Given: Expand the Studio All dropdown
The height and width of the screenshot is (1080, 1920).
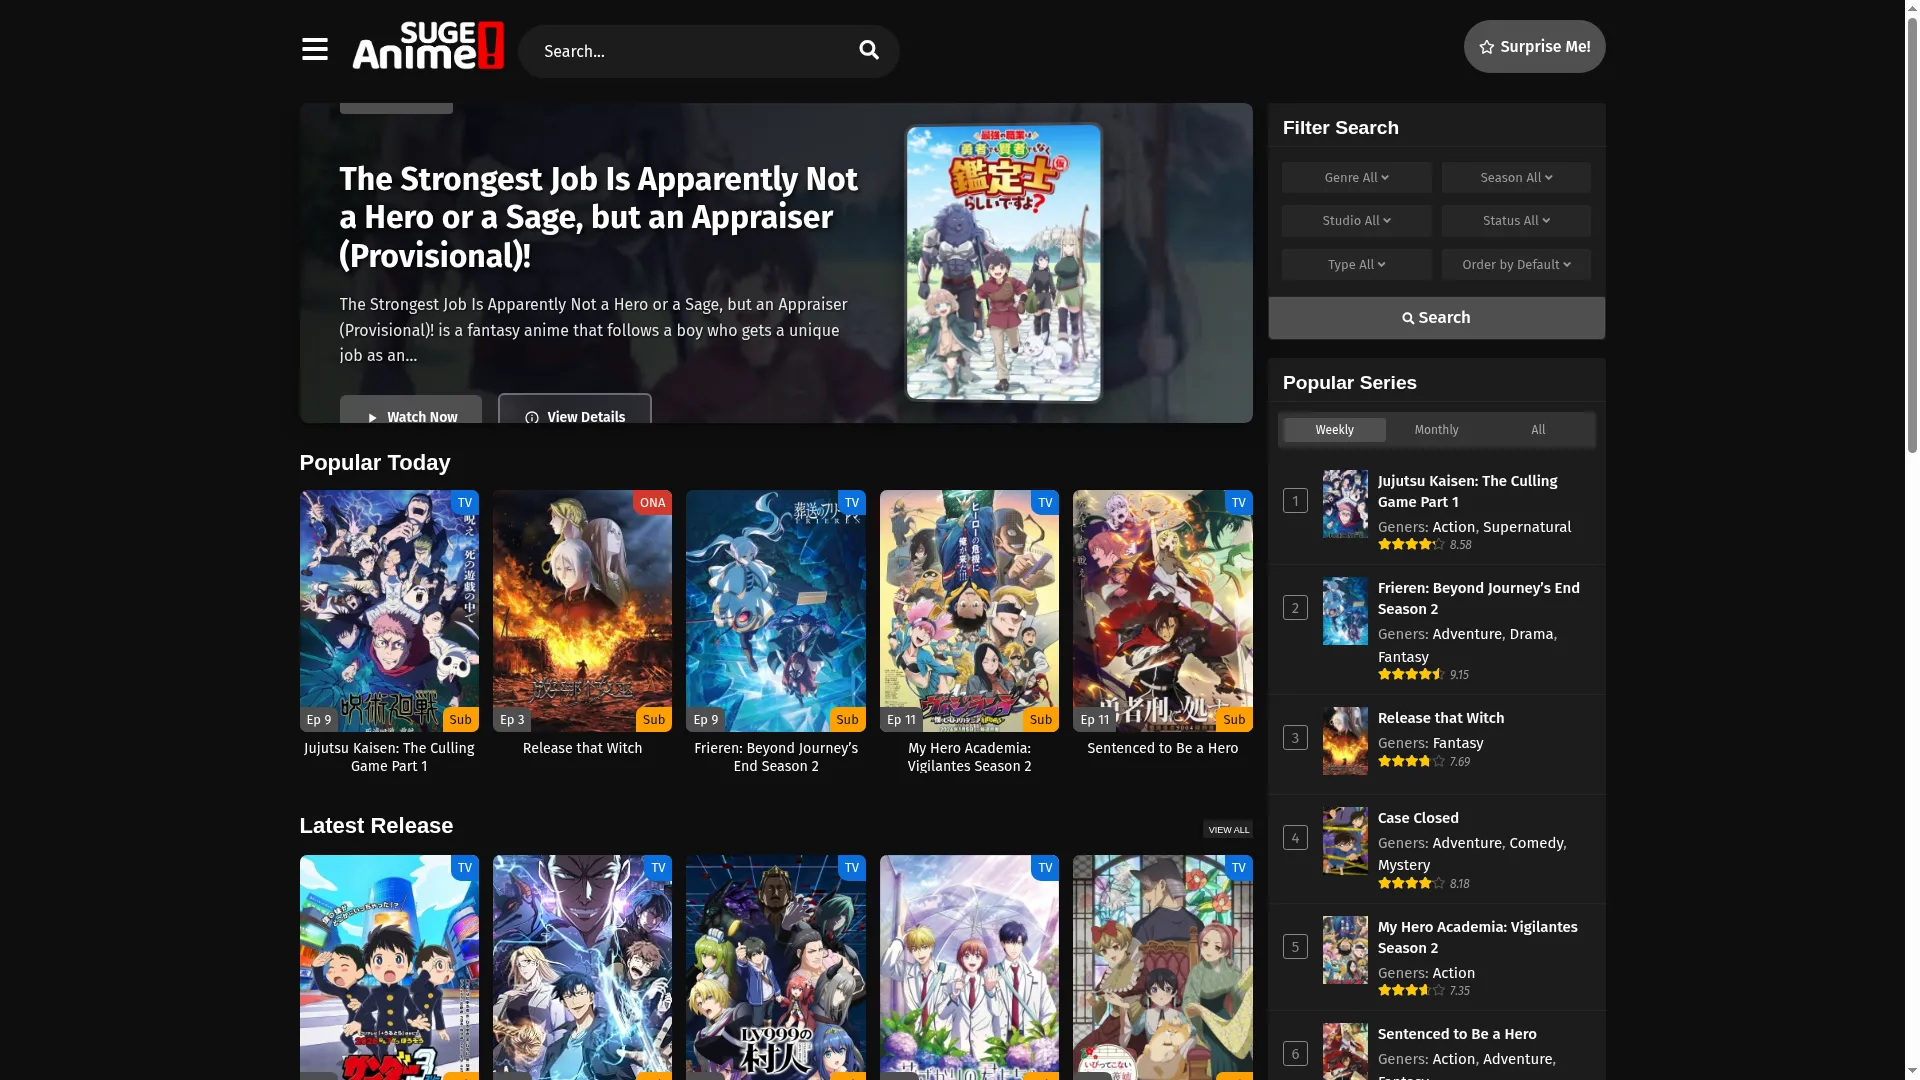Looking at the screenshot, I should 1356,220.
